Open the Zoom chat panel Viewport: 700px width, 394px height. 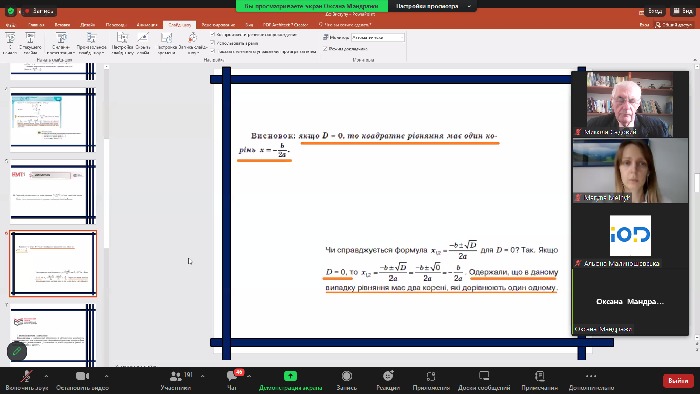click(232, 380)
